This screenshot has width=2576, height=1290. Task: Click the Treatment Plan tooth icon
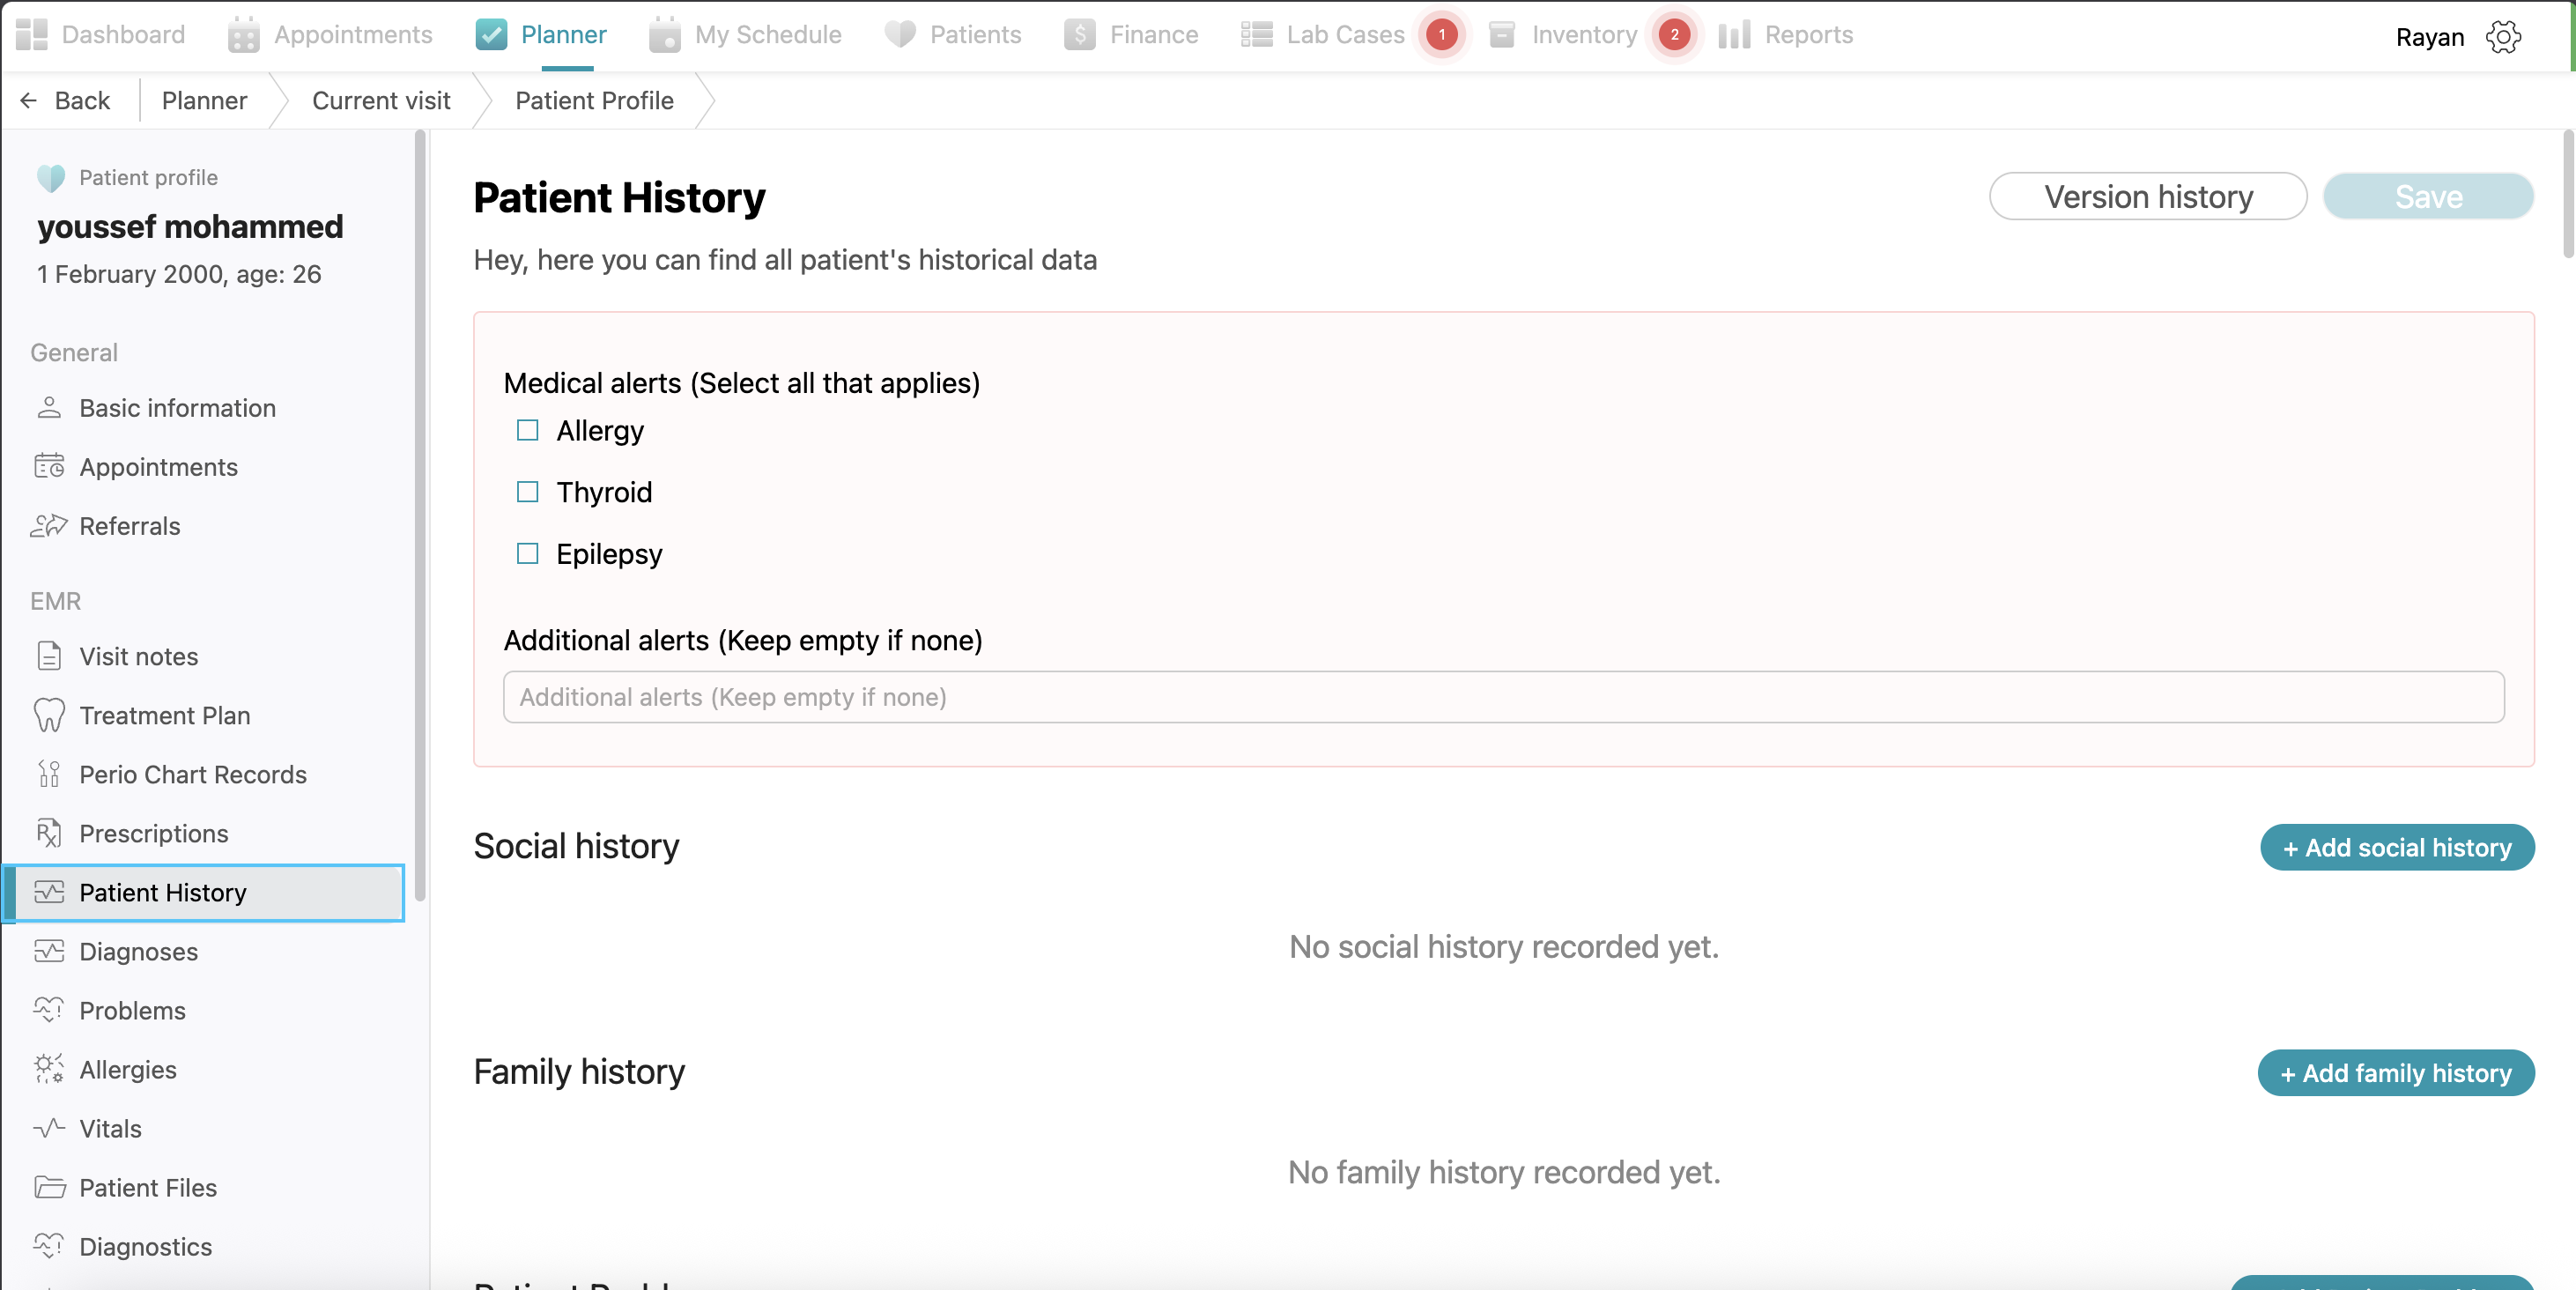point(49,715)
